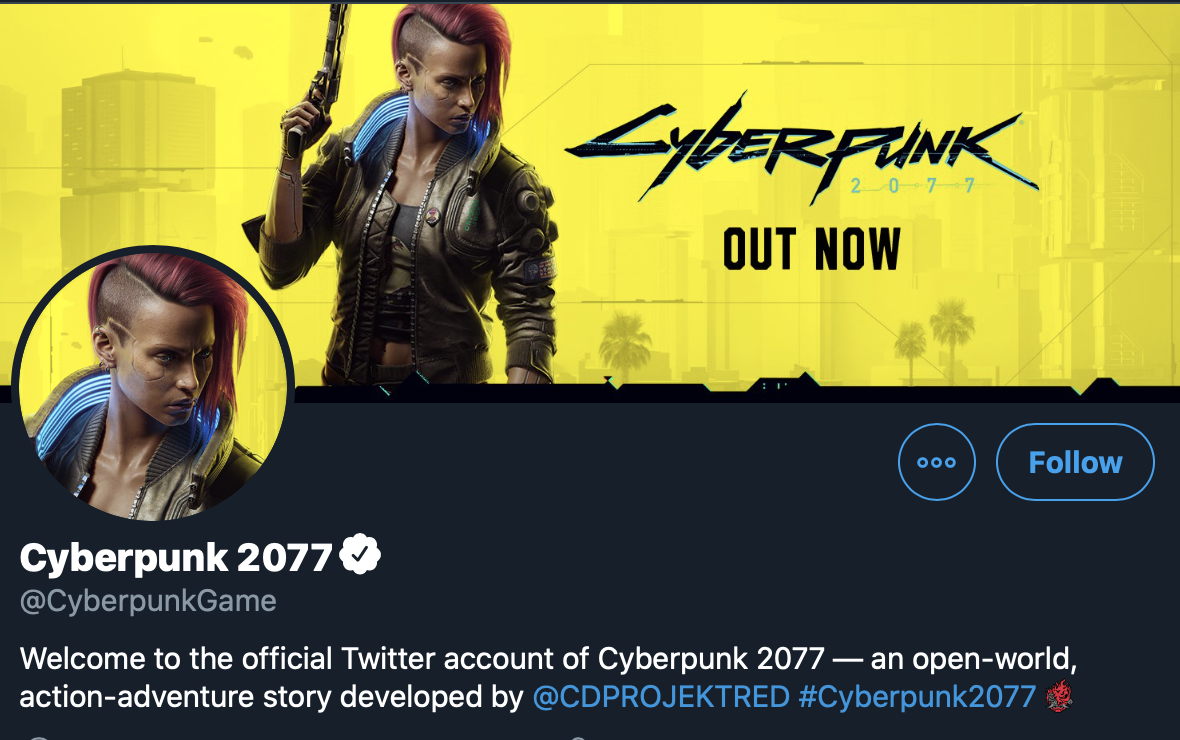Open the @CDPROJEKTRED mention link
This screenshot has height=740, width=1180.
(x=661, y=696)
